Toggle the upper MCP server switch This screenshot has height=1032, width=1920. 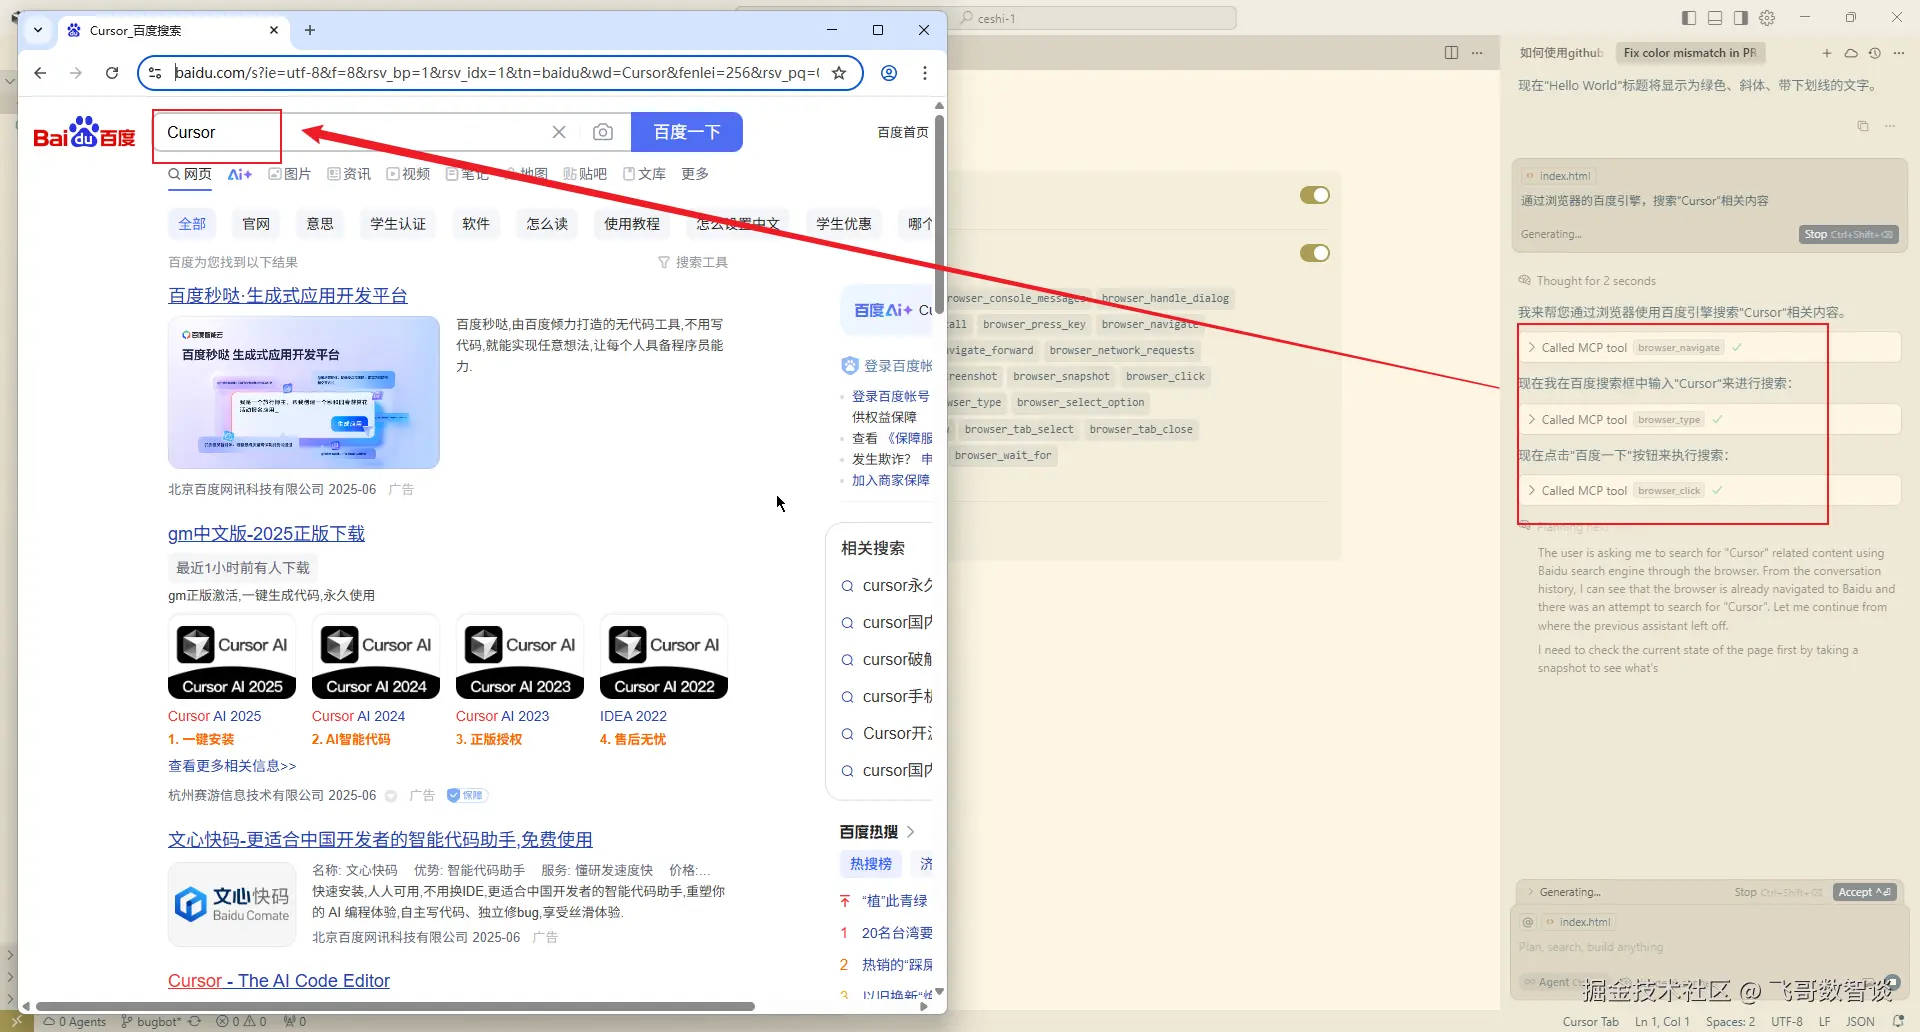click(1315, 195)
